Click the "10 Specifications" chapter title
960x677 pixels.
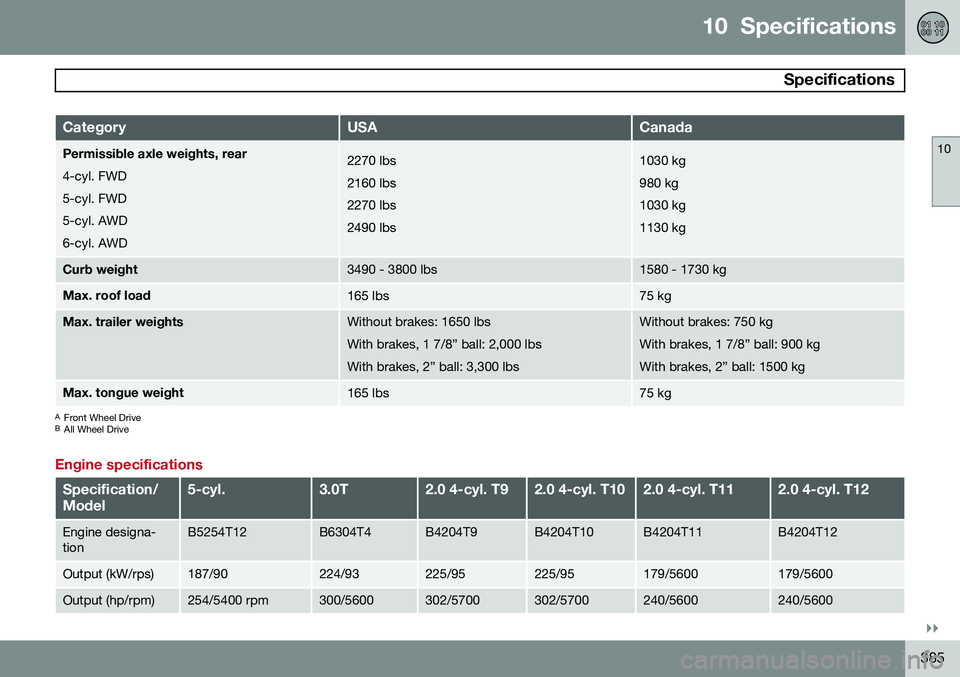[x=799, y=26]
